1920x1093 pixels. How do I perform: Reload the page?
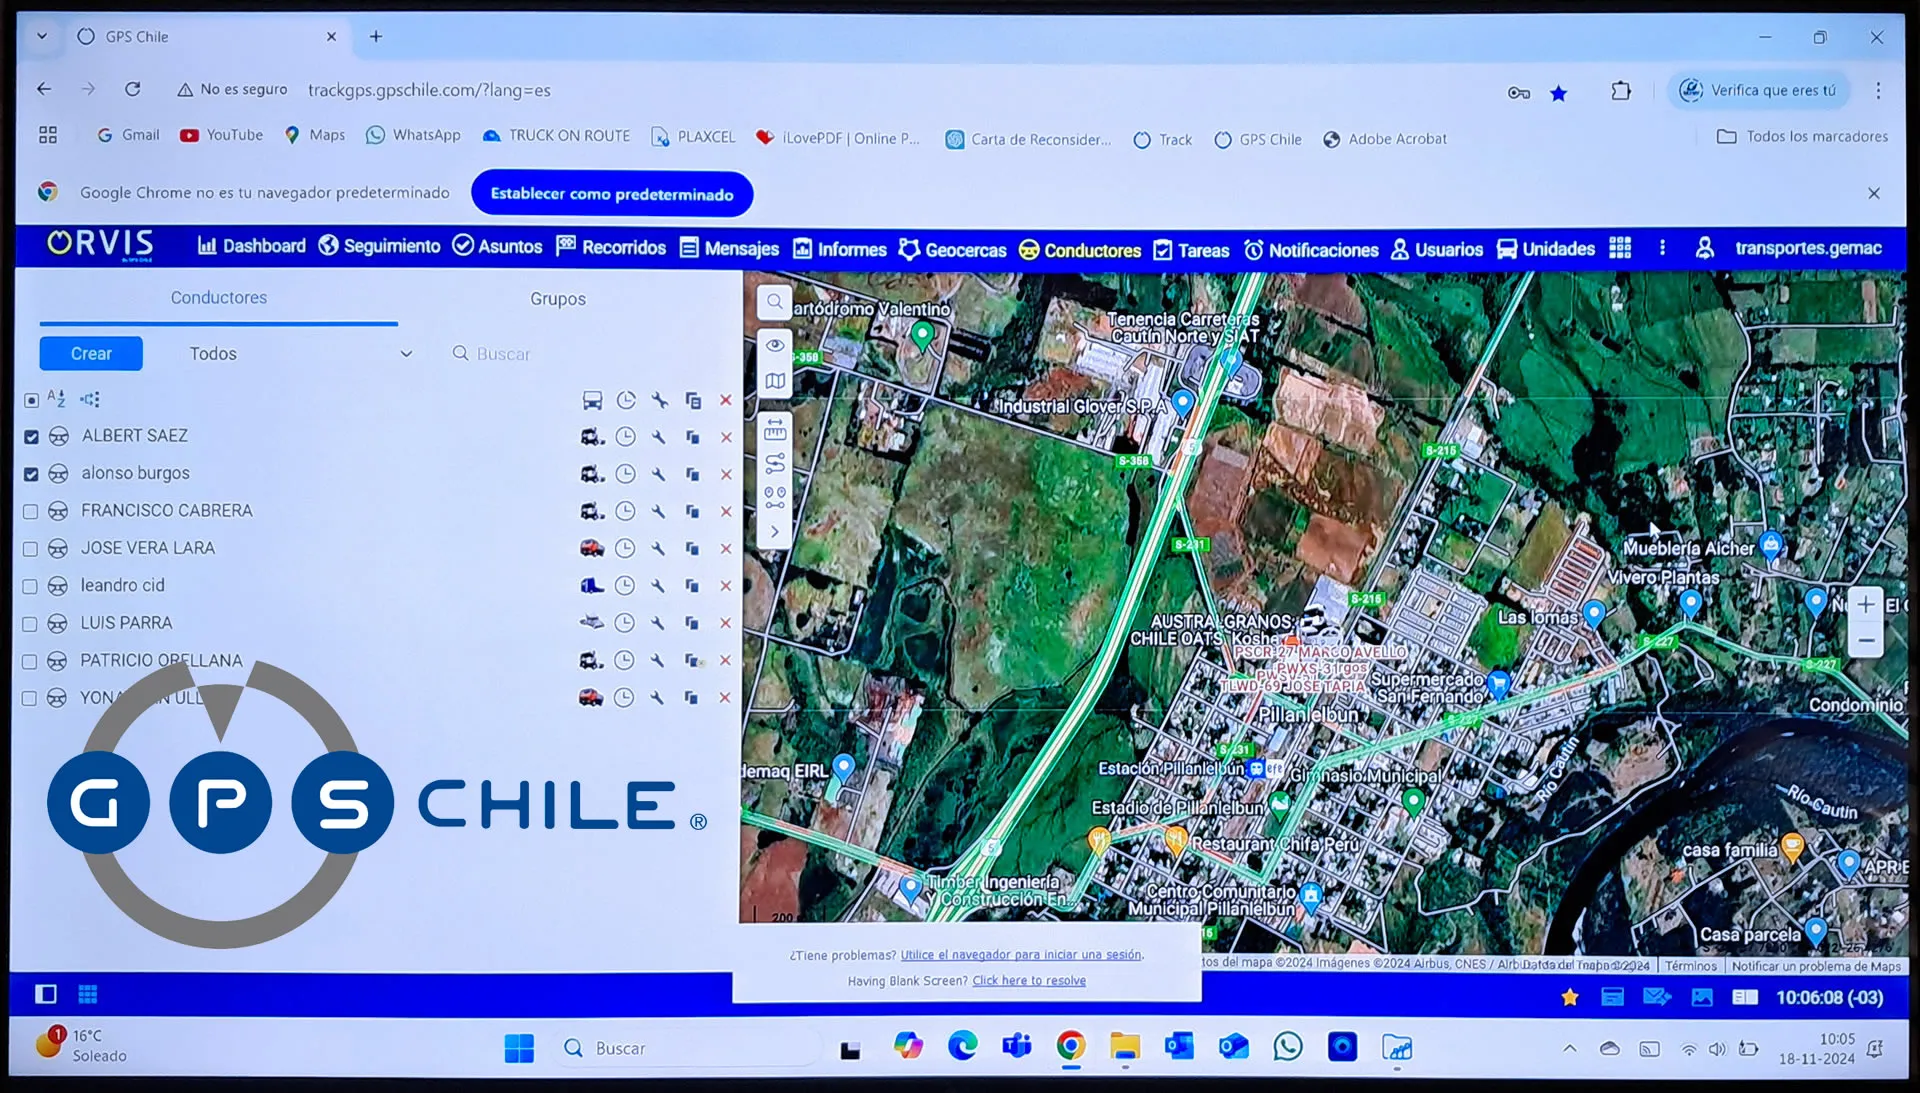pyautogui.click(x=132, y=89)
